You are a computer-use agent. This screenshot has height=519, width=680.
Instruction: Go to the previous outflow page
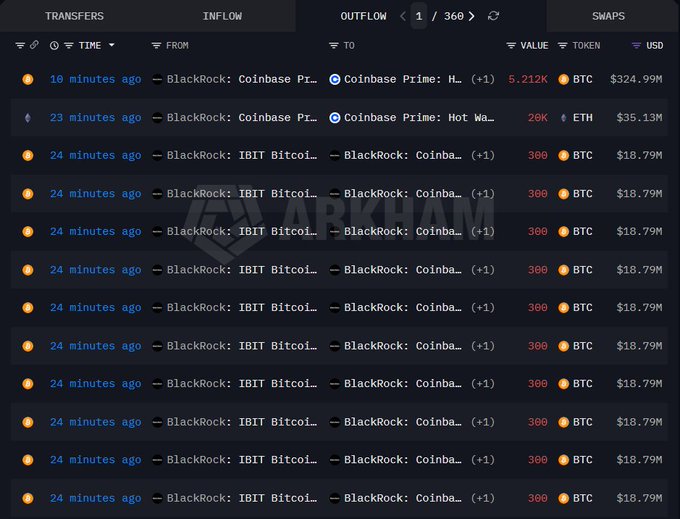[403, 16]
